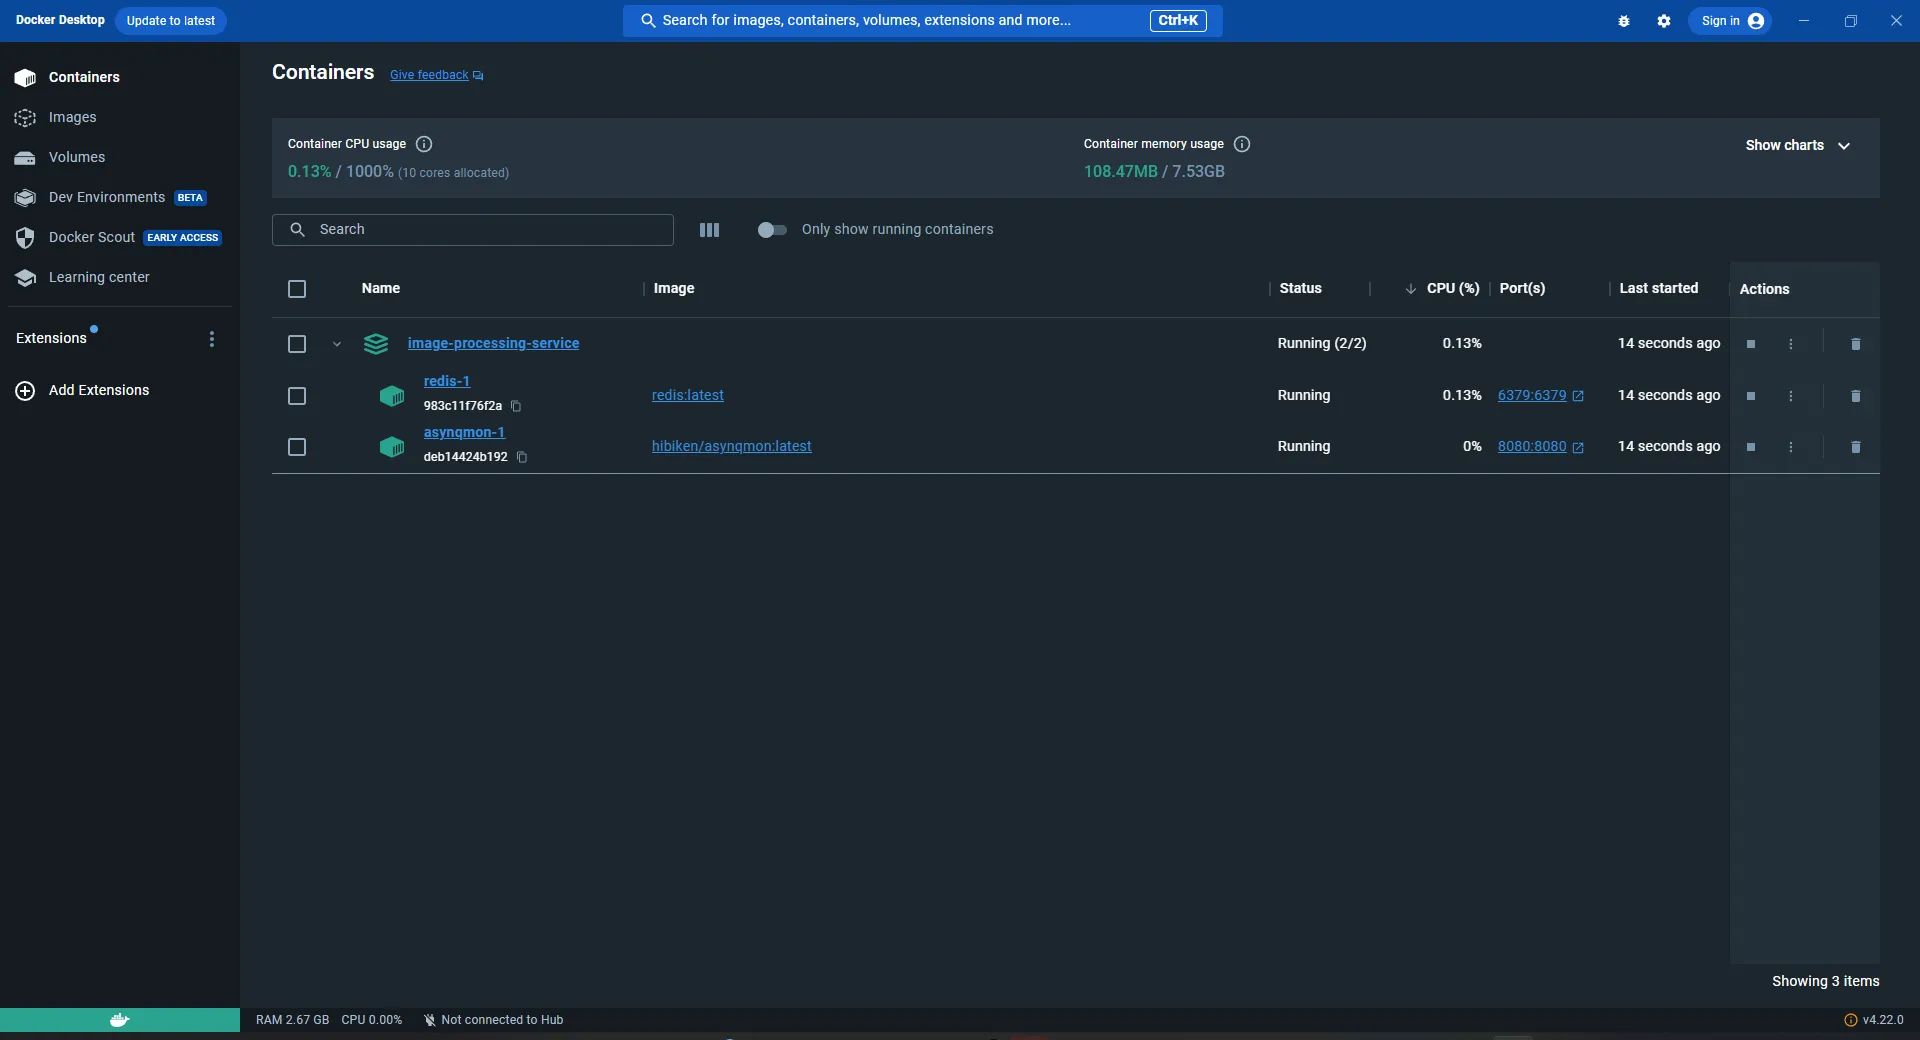Sort by Last started column header
1920x1040 pixels.
coord(1658,288)
